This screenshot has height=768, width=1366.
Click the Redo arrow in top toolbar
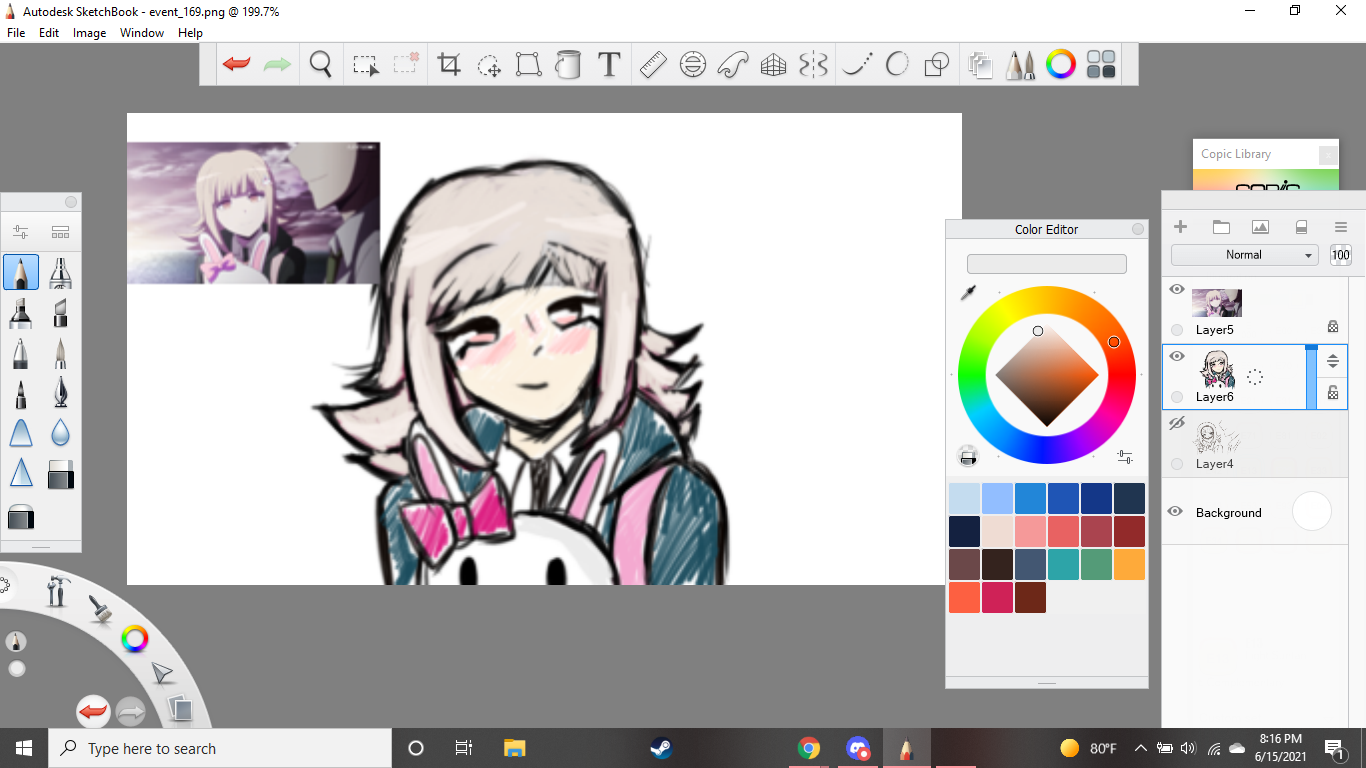click(x=277, y=65)
